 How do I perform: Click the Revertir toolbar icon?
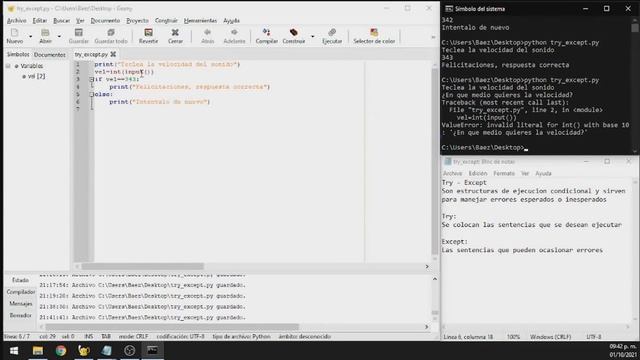[x=148, y=36]
